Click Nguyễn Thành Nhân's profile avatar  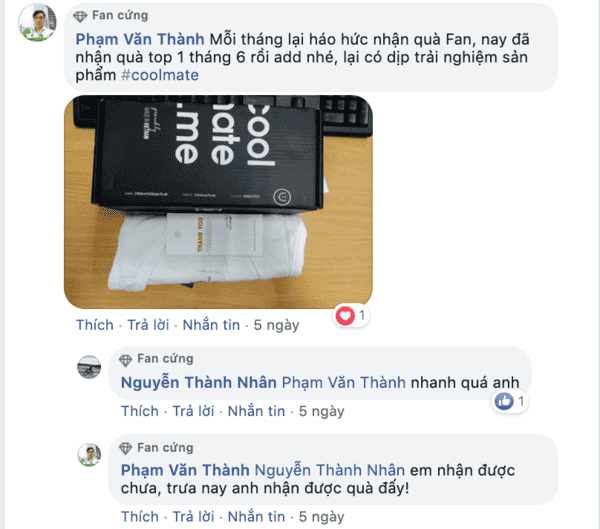pyautogui.click(x=89, y=367)
